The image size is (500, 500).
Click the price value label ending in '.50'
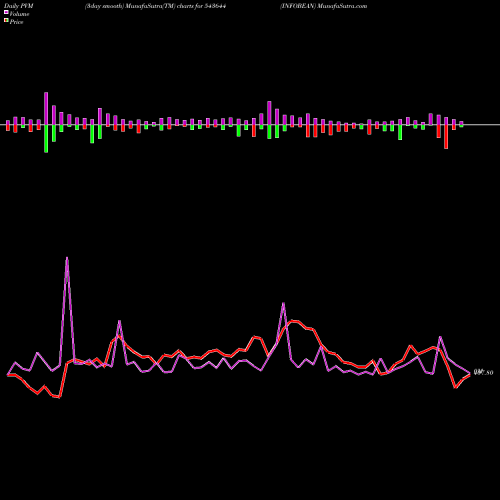click(x=484, y=372)
